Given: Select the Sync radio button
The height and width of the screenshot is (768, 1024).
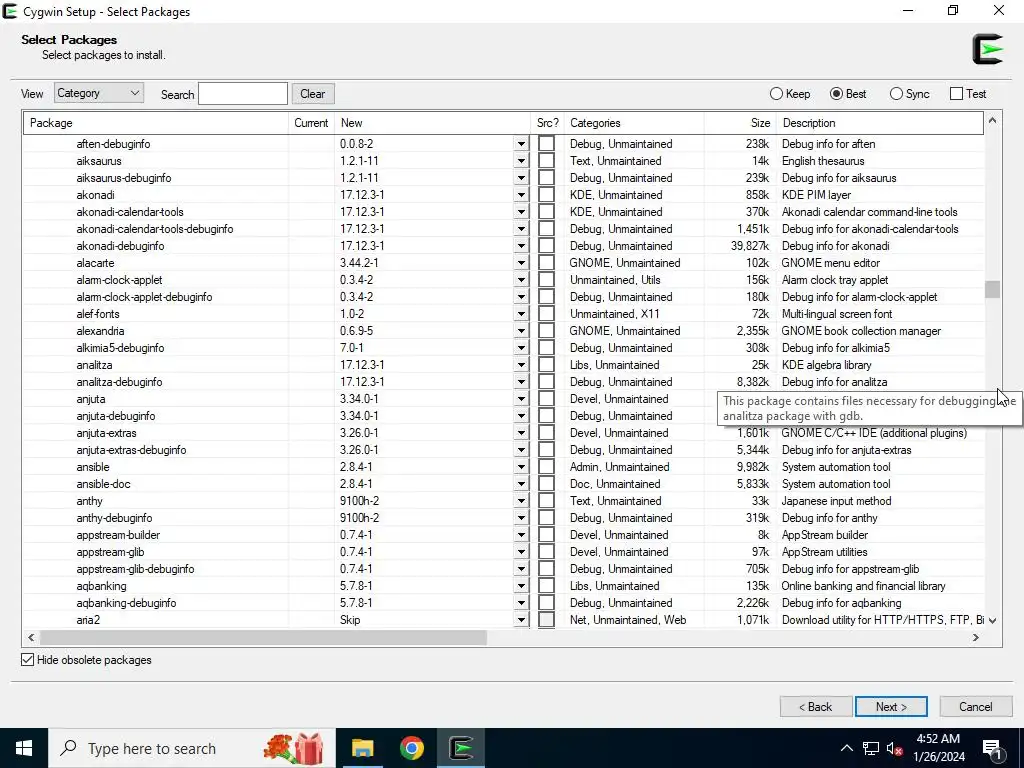Looking at the screenshot, I should 896,94.
